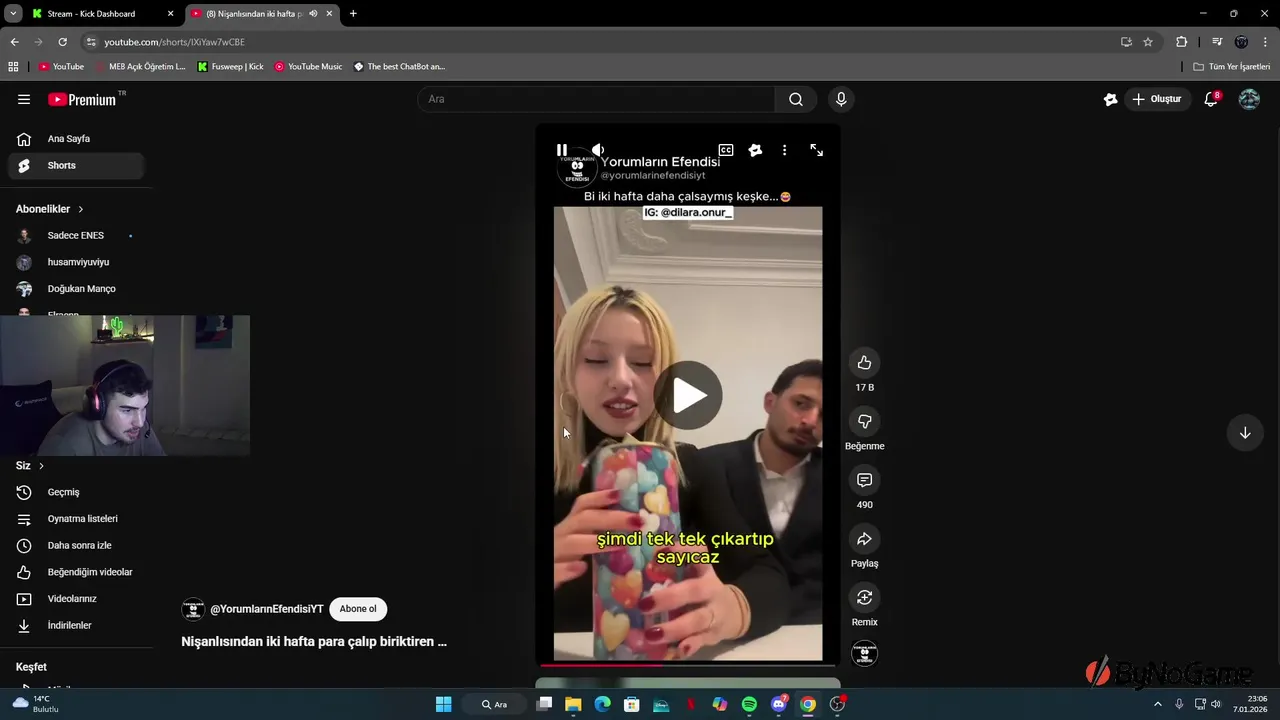Viewport: 1280px width, 720px height.
Task: Toggle closed captions on the Short
Action: click(x=726, y=150)
